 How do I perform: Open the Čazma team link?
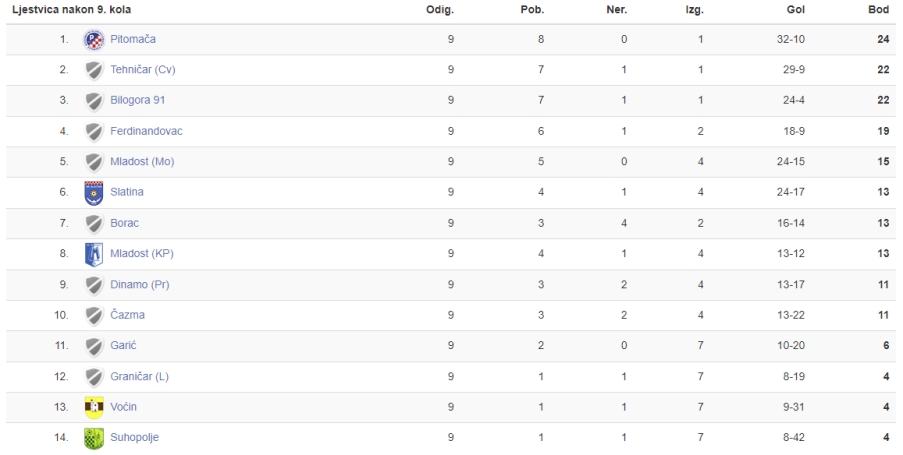[127, 315]
